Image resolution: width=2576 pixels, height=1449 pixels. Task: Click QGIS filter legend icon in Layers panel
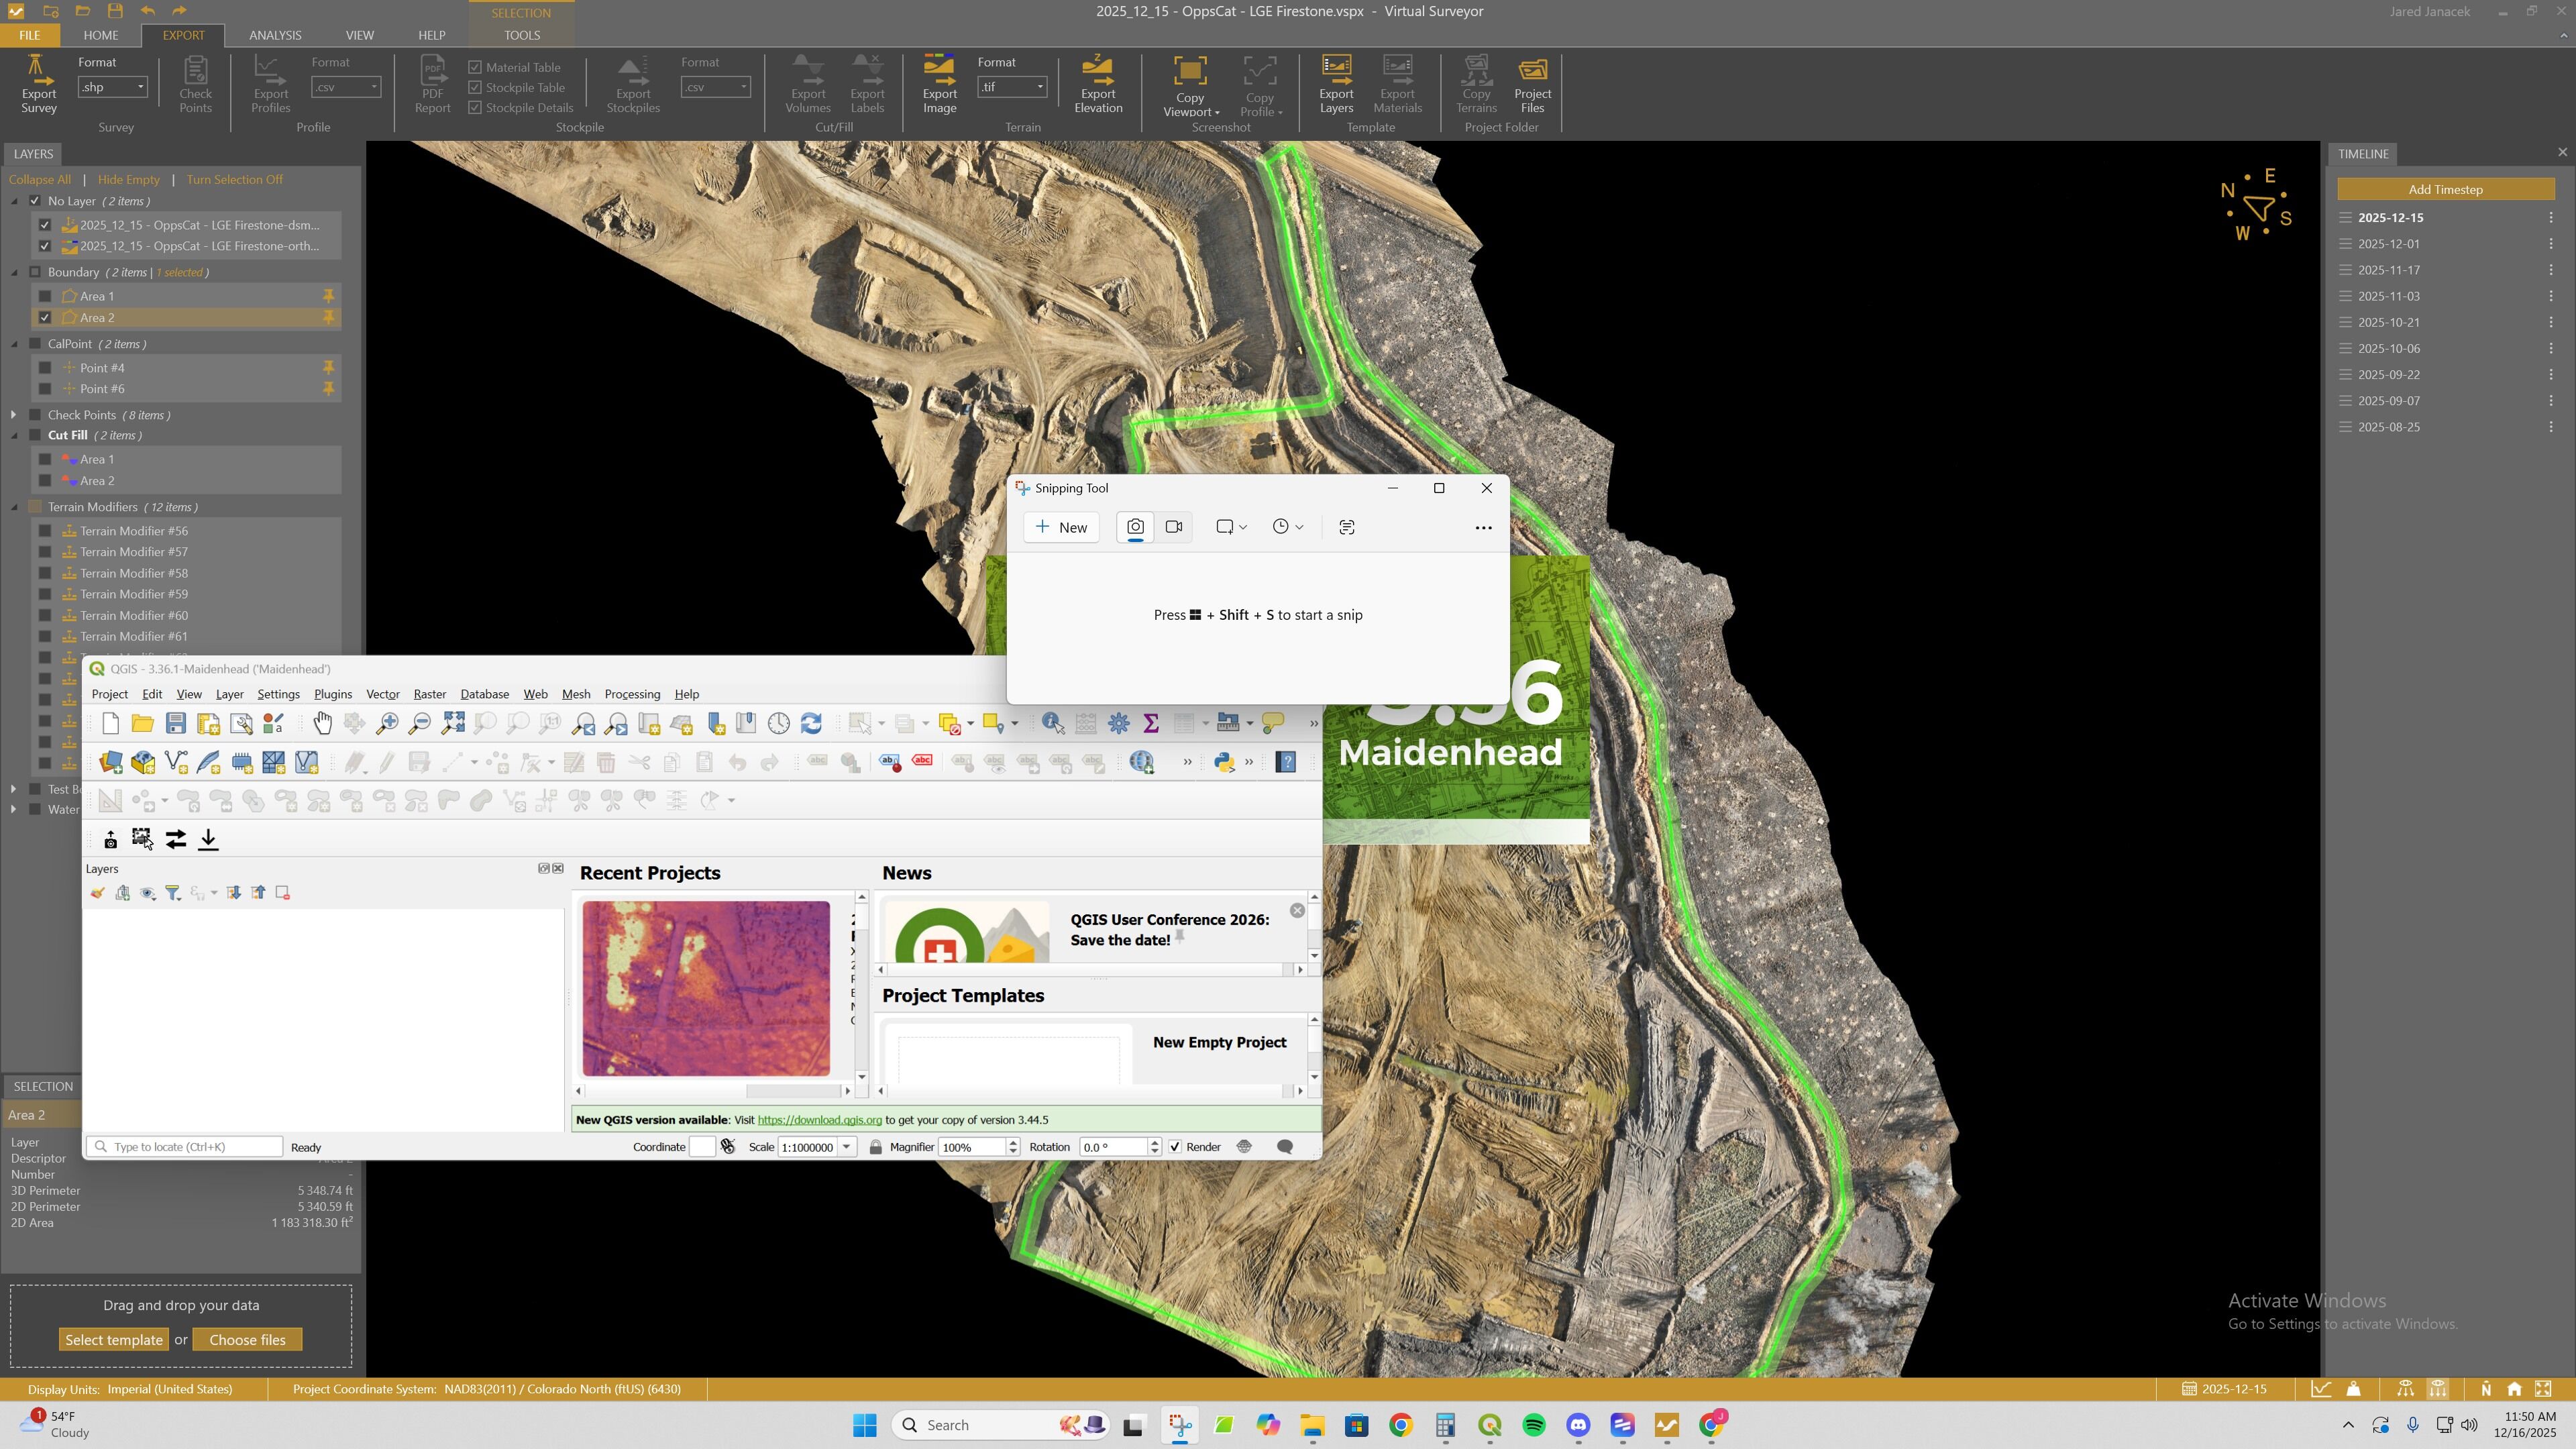pyautogui.click(x=173, y=893)
